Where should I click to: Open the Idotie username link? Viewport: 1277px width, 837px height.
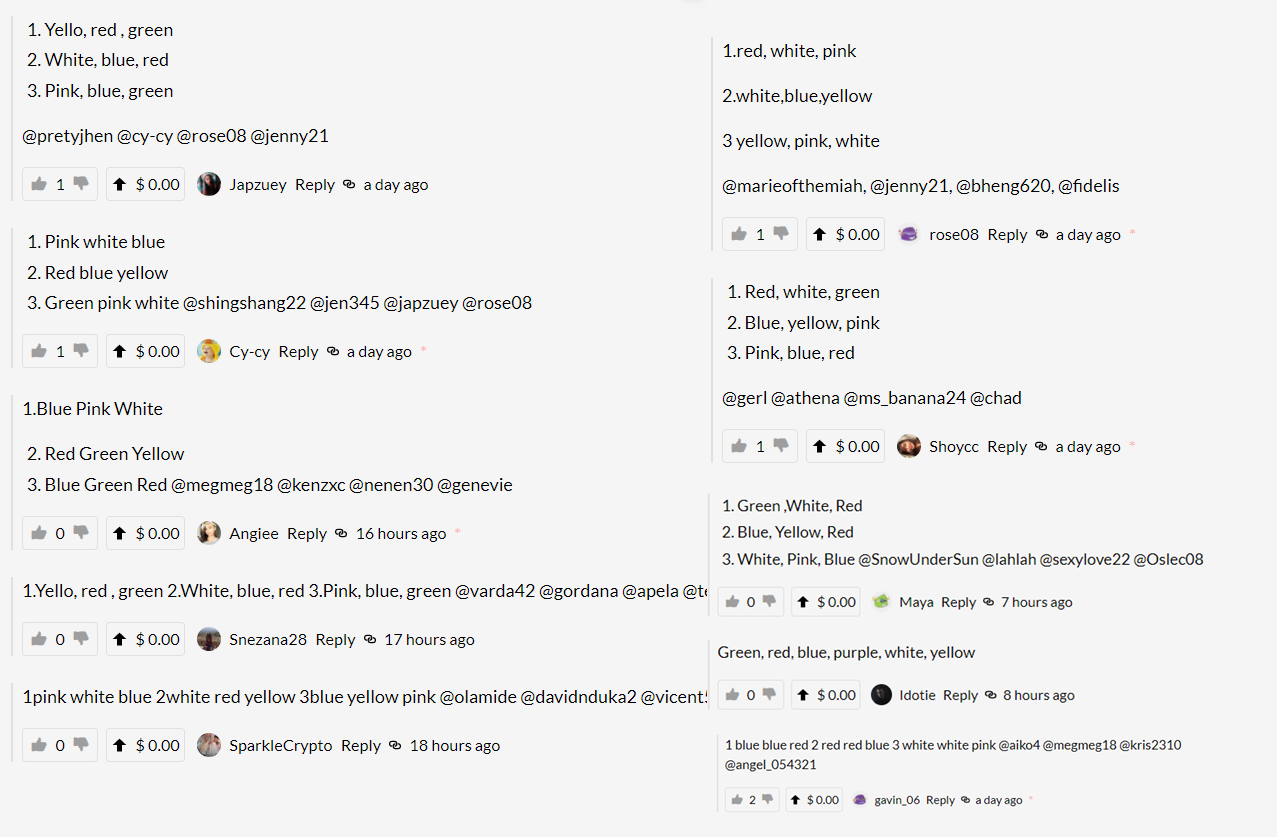(x=917, y=695)
